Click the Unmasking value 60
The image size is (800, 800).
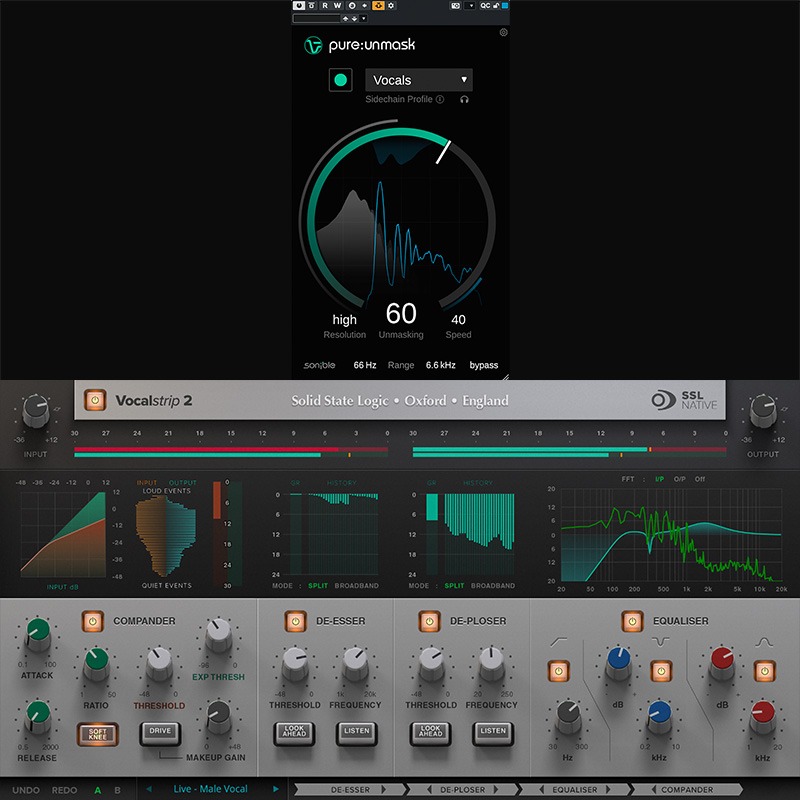point(401,313)
